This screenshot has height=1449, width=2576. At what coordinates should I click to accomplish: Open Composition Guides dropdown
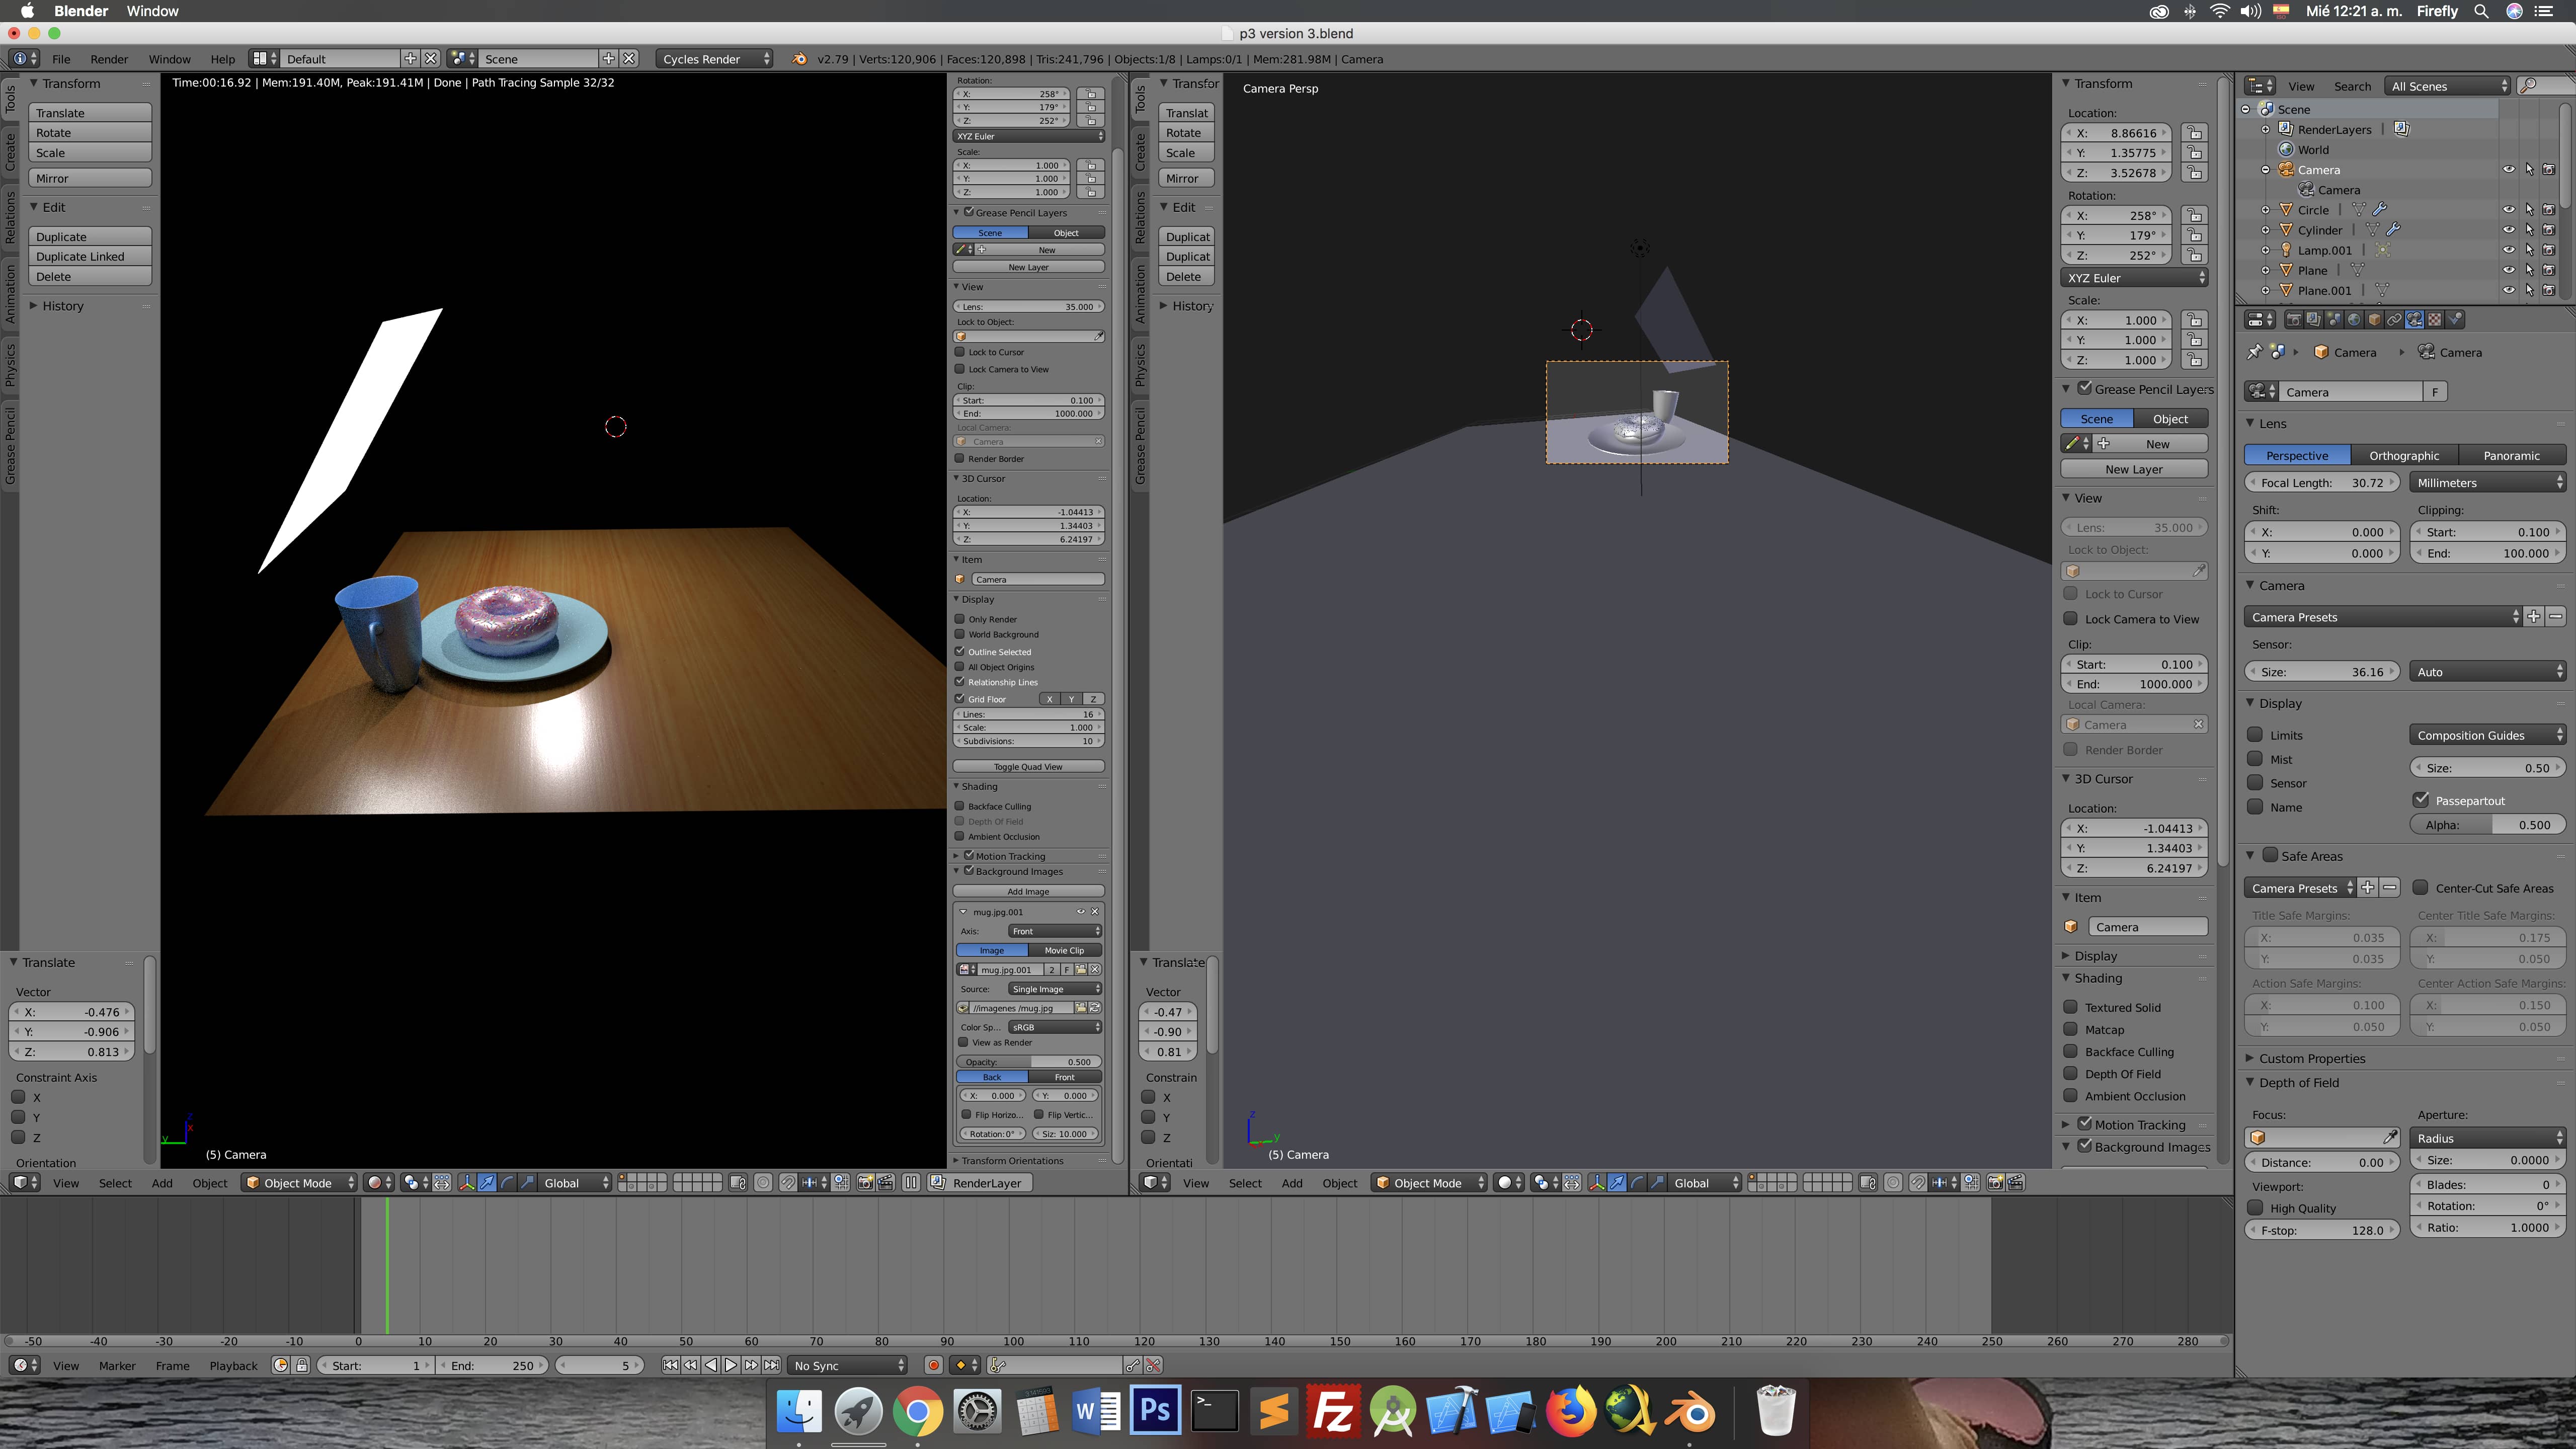coord(2487,735)
